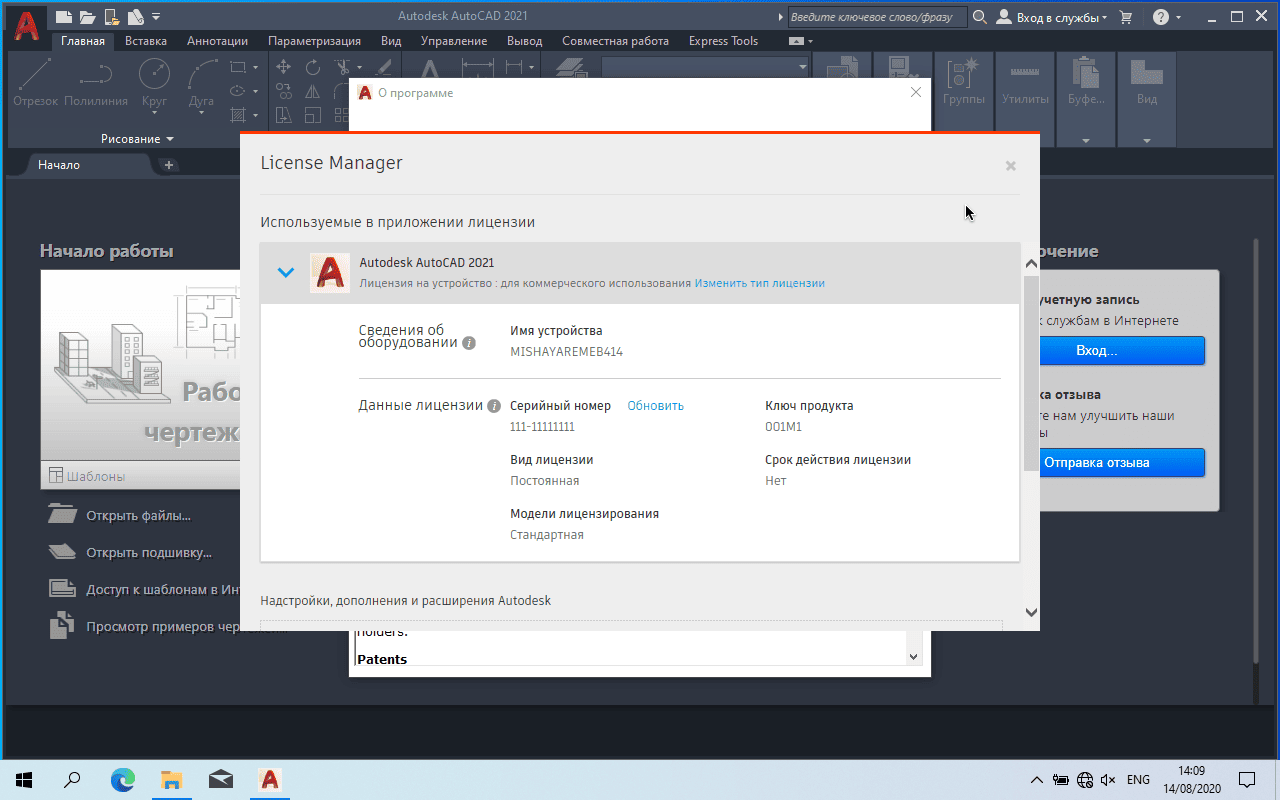The width and height of the screenshot is (1280, 800).
Task: Expand the Буфер ribbon panel dropdown
Action: (1086, 140)
